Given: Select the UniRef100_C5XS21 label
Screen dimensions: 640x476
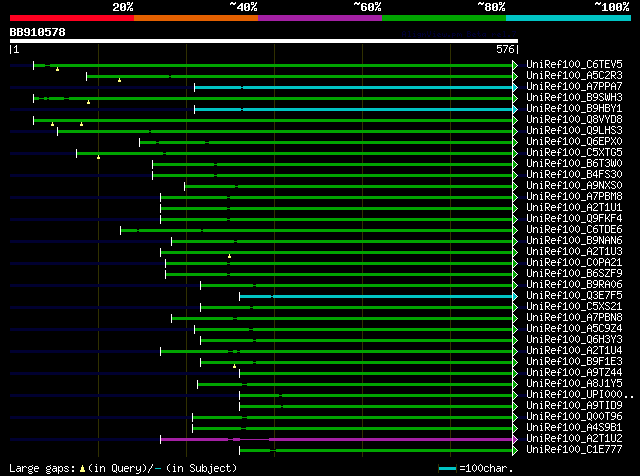Looking at the screenshot, I should click(574, 307).
